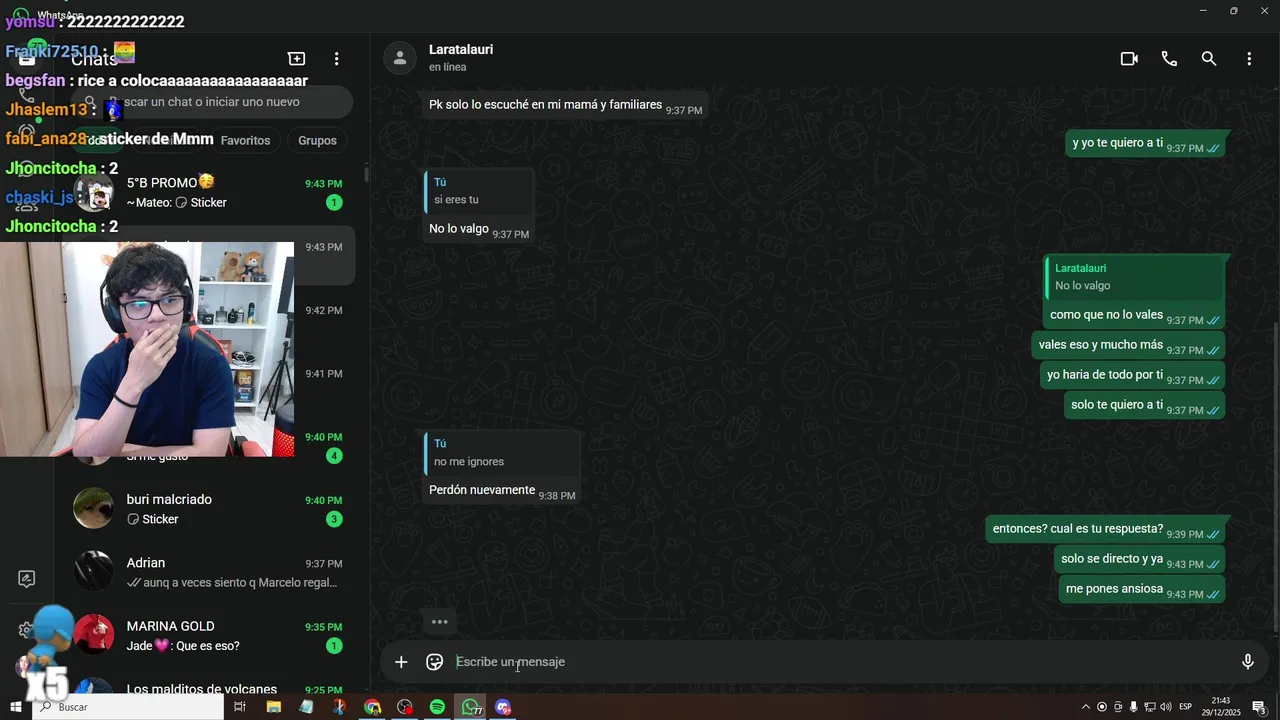Open the emoji and sticker picker
Screen dimensions: 1280x720
click(x=434, y=662)
